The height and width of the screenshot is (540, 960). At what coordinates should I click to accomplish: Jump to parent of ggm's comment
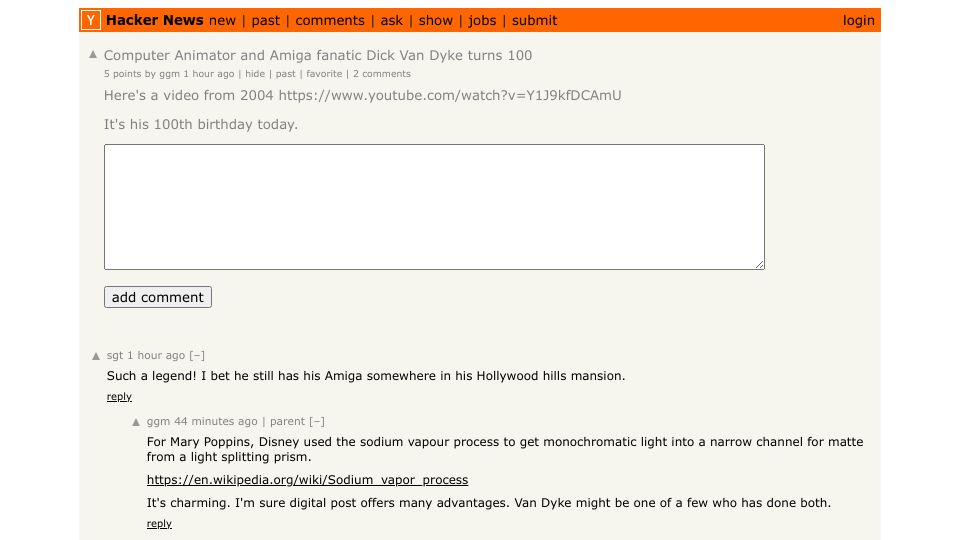coord(287,421)
